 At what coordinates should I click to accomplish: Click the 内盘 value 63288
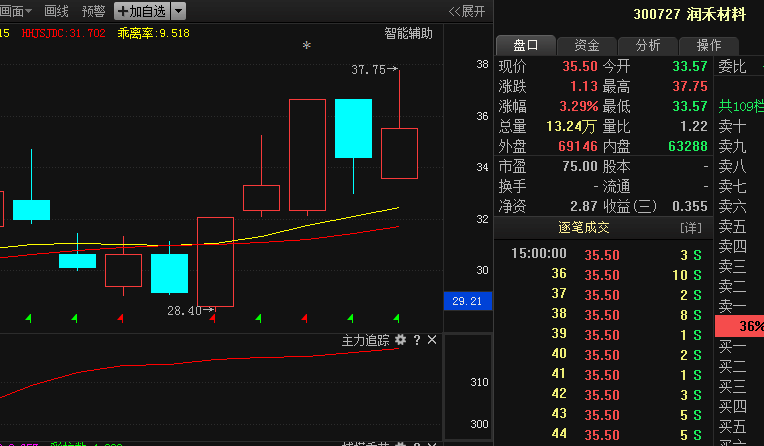coord(688,146)
